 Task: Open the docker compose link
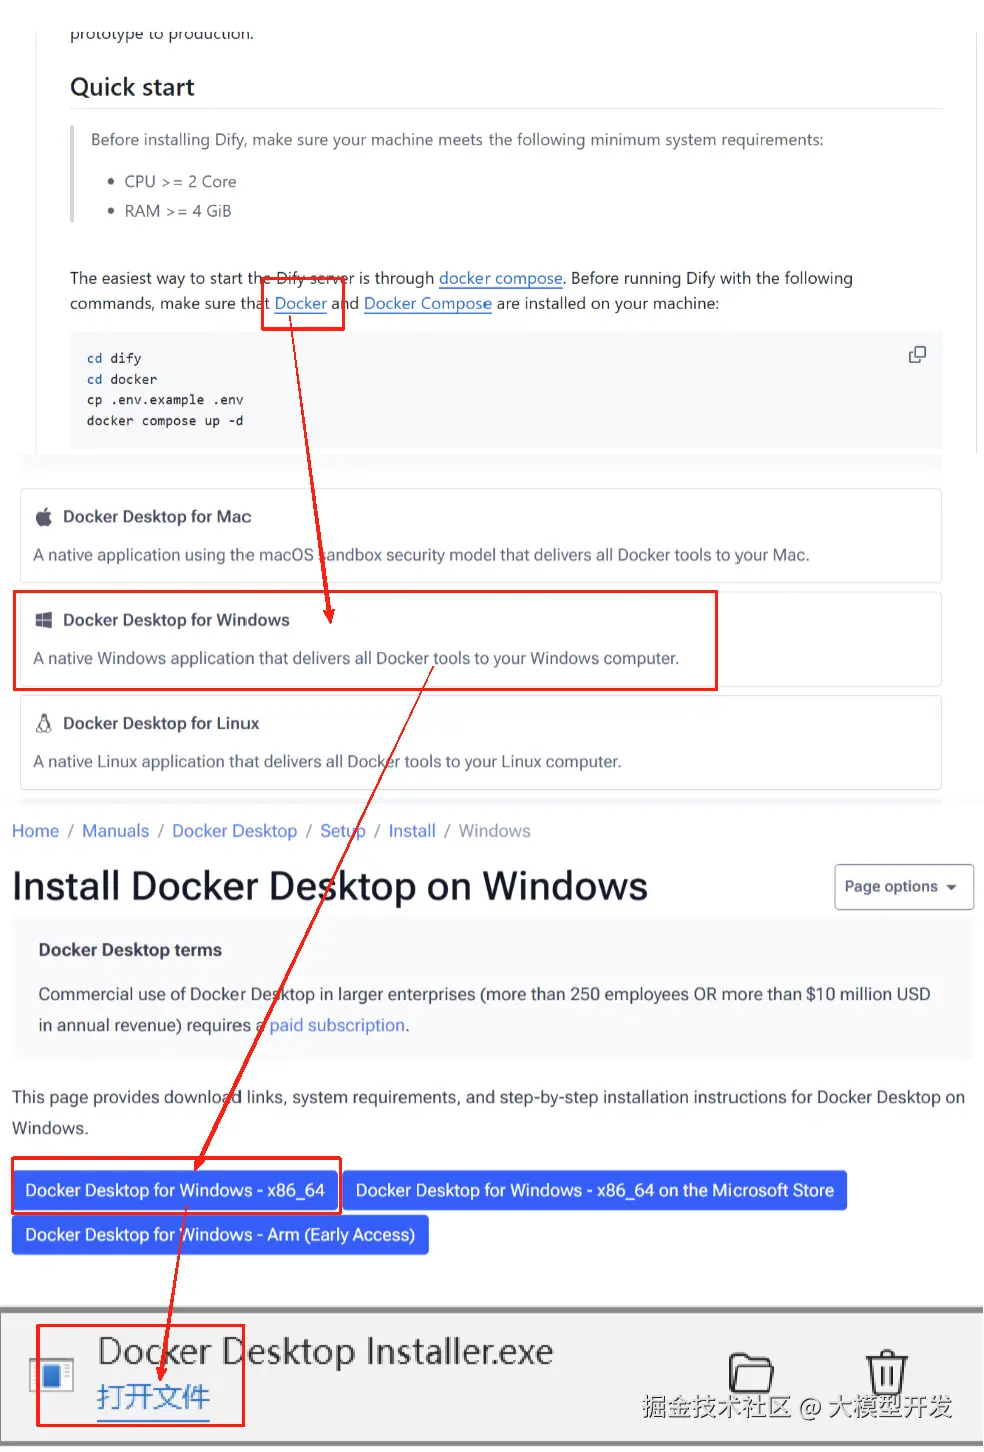(x=501, y=278)
